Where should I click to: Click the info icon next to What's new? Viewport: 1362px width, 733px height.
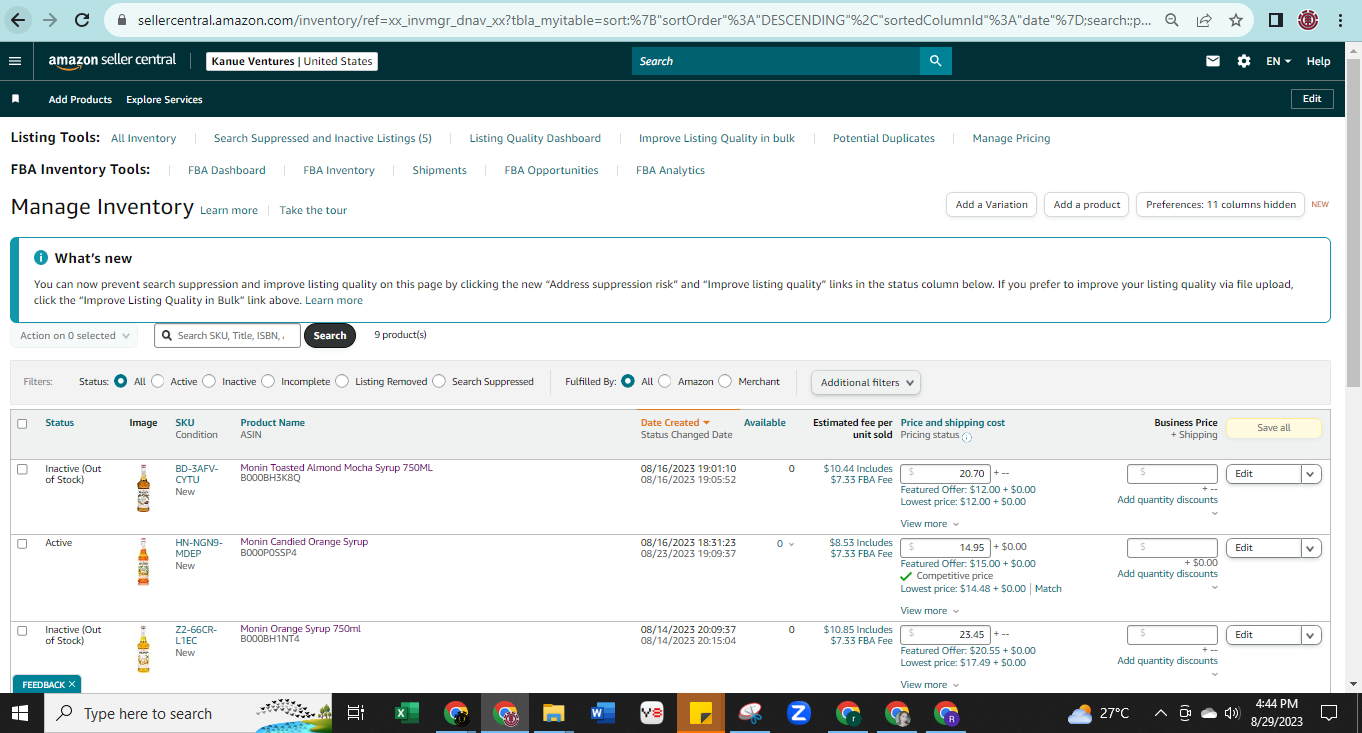[41, 258]
